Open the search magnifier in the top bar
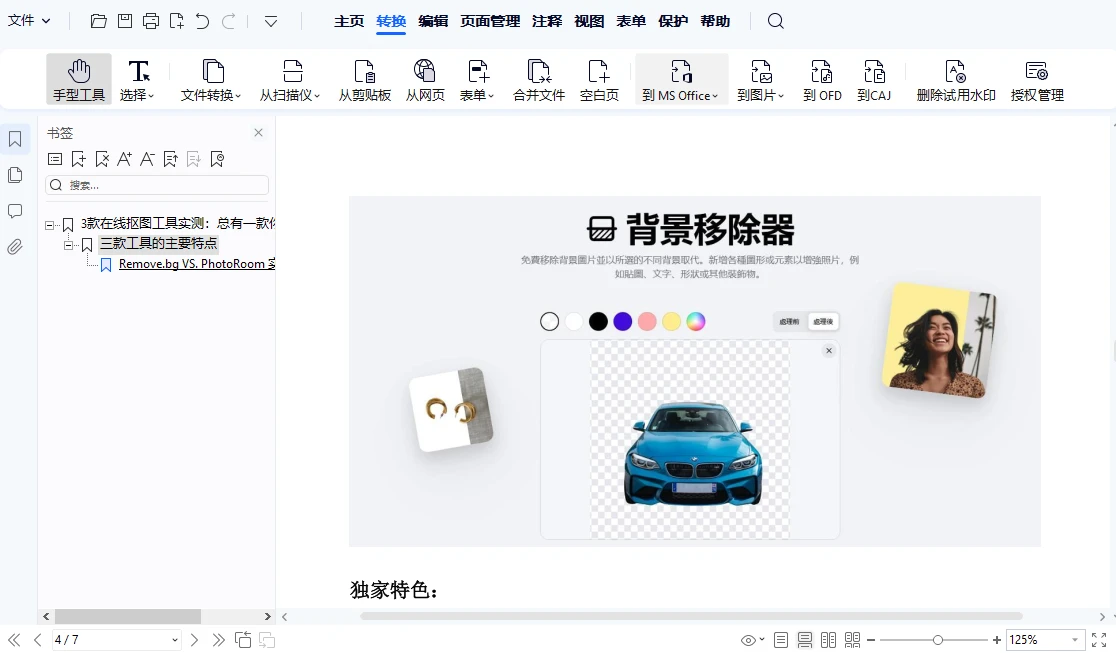Image resolution: width=1116 pixels, height=653 pixels. point(776,21)
